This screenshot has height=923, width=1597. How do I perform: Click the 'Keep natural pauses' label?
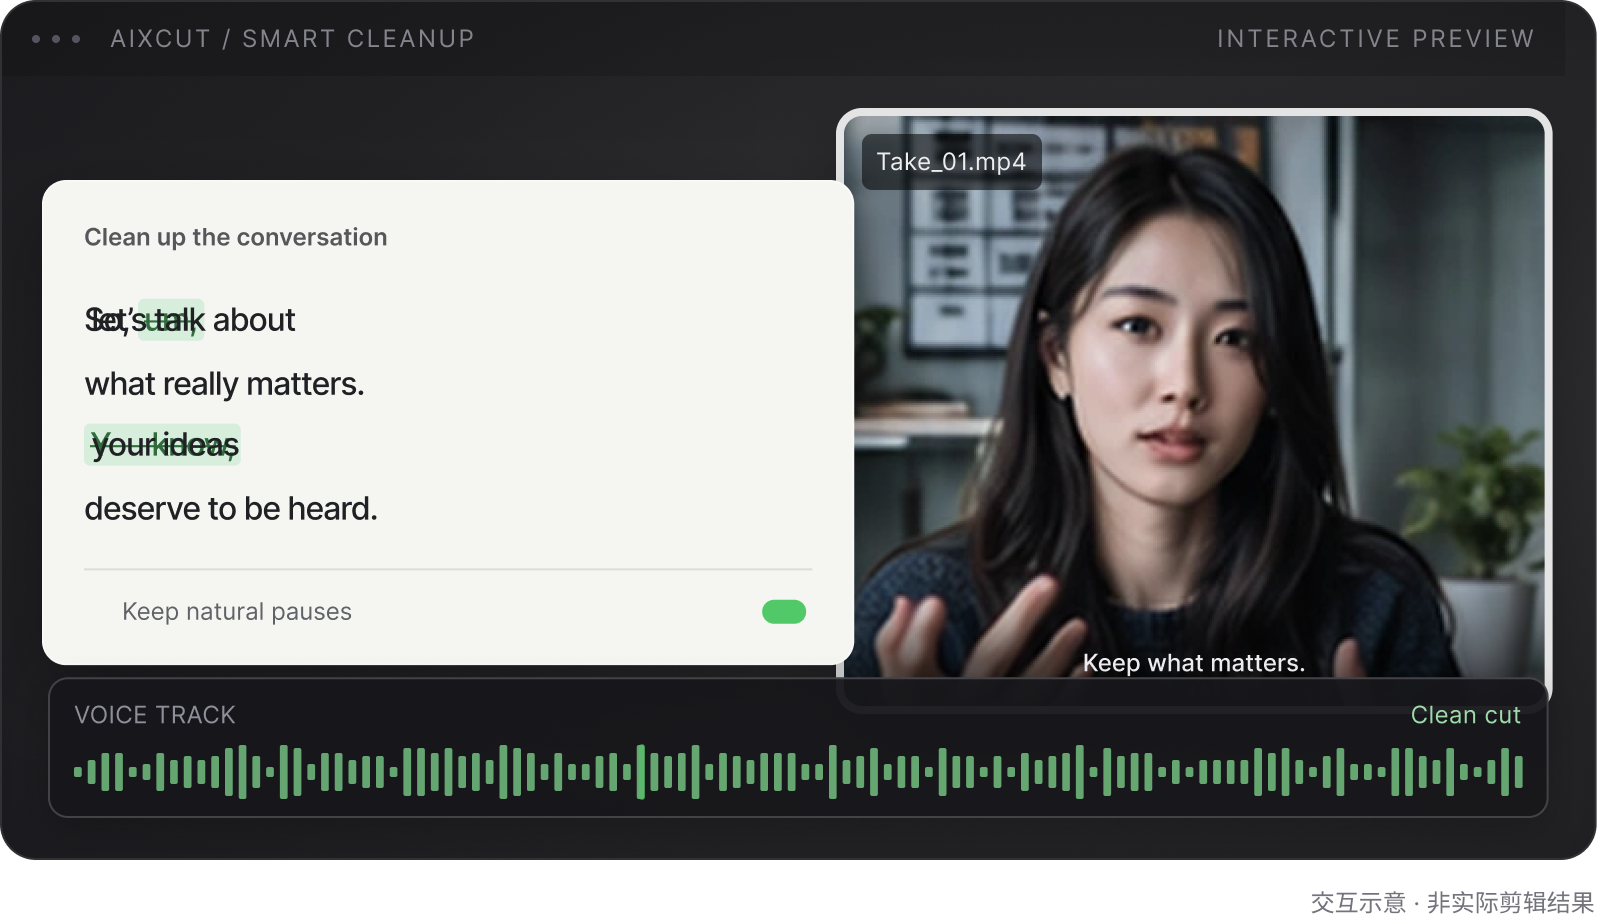237,611
